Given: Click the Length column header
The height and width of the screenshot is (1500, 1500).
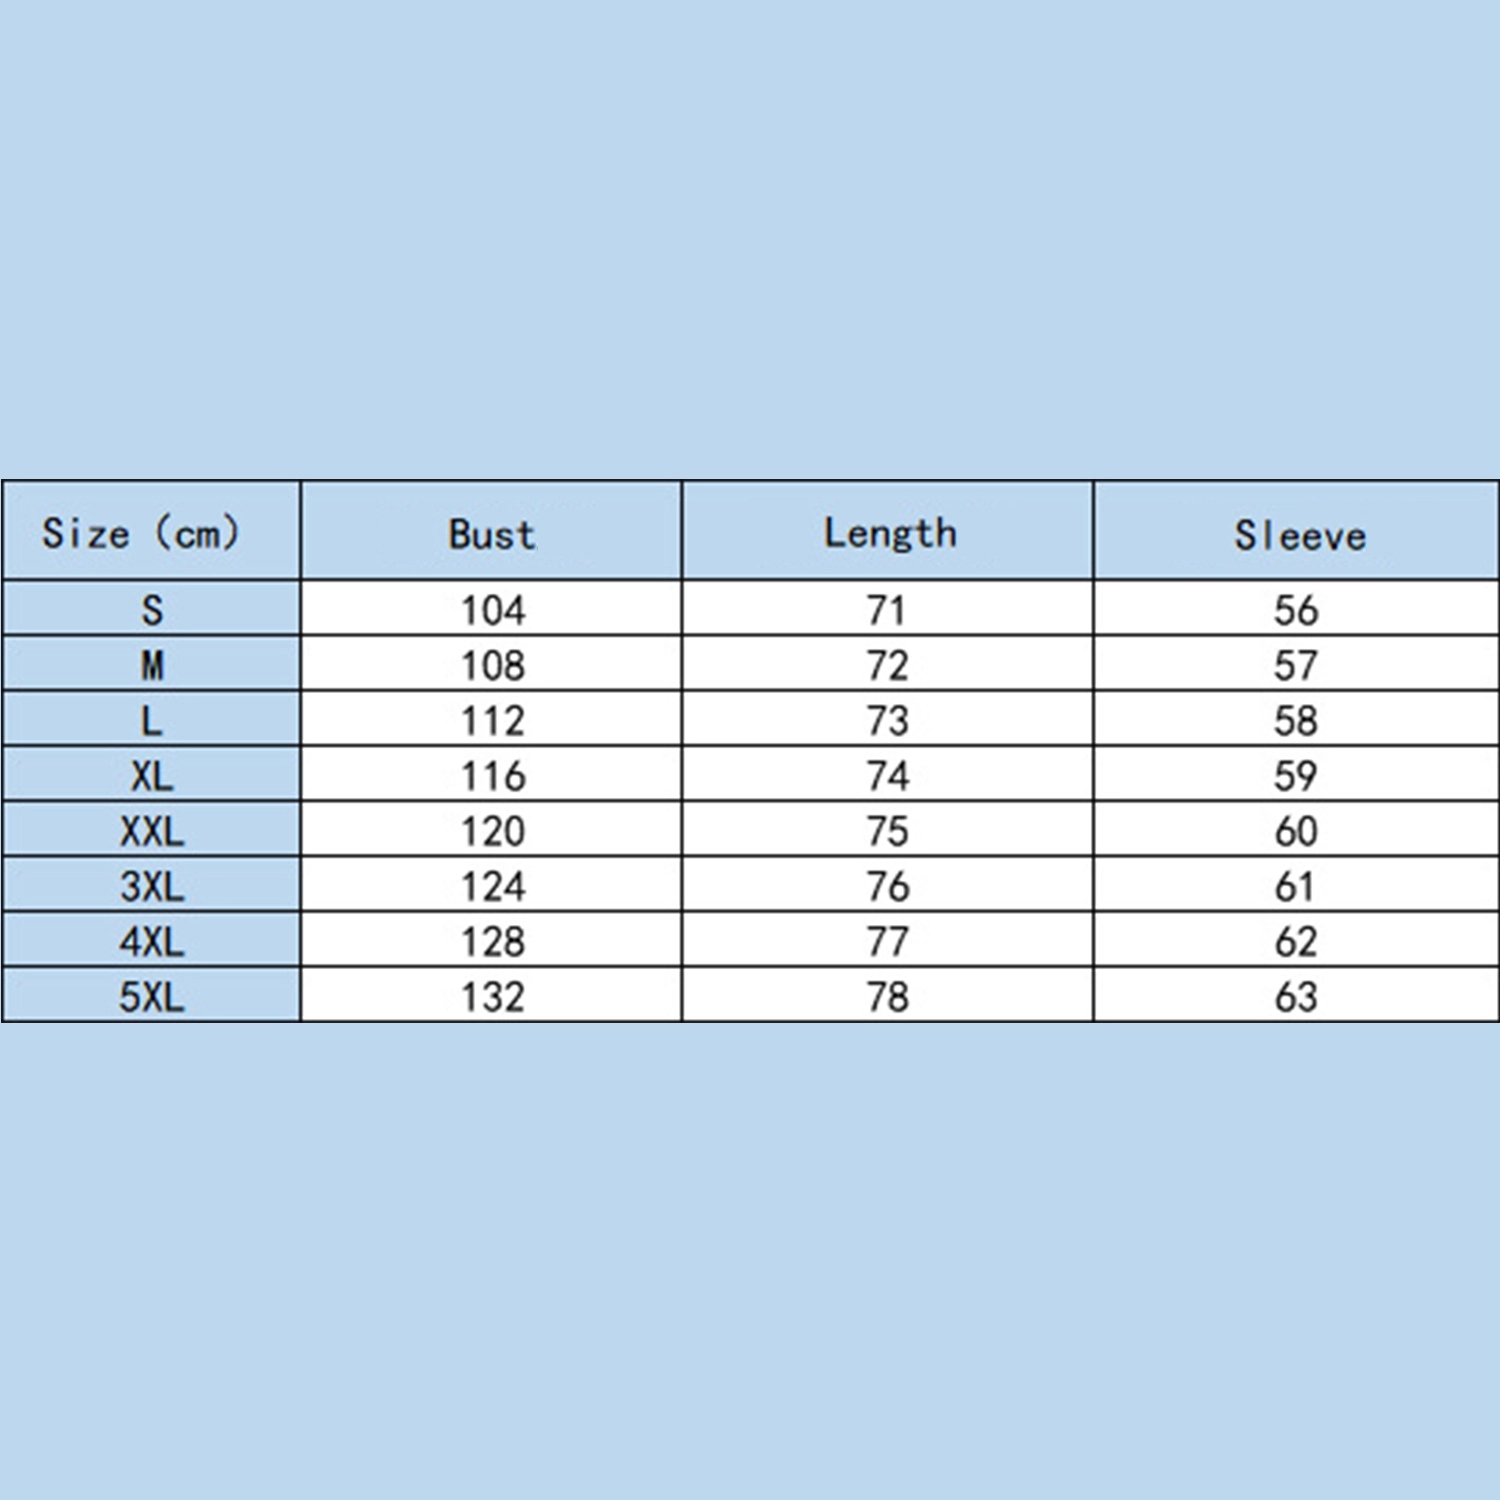Looking at the screenshot, I should (889, 533).
